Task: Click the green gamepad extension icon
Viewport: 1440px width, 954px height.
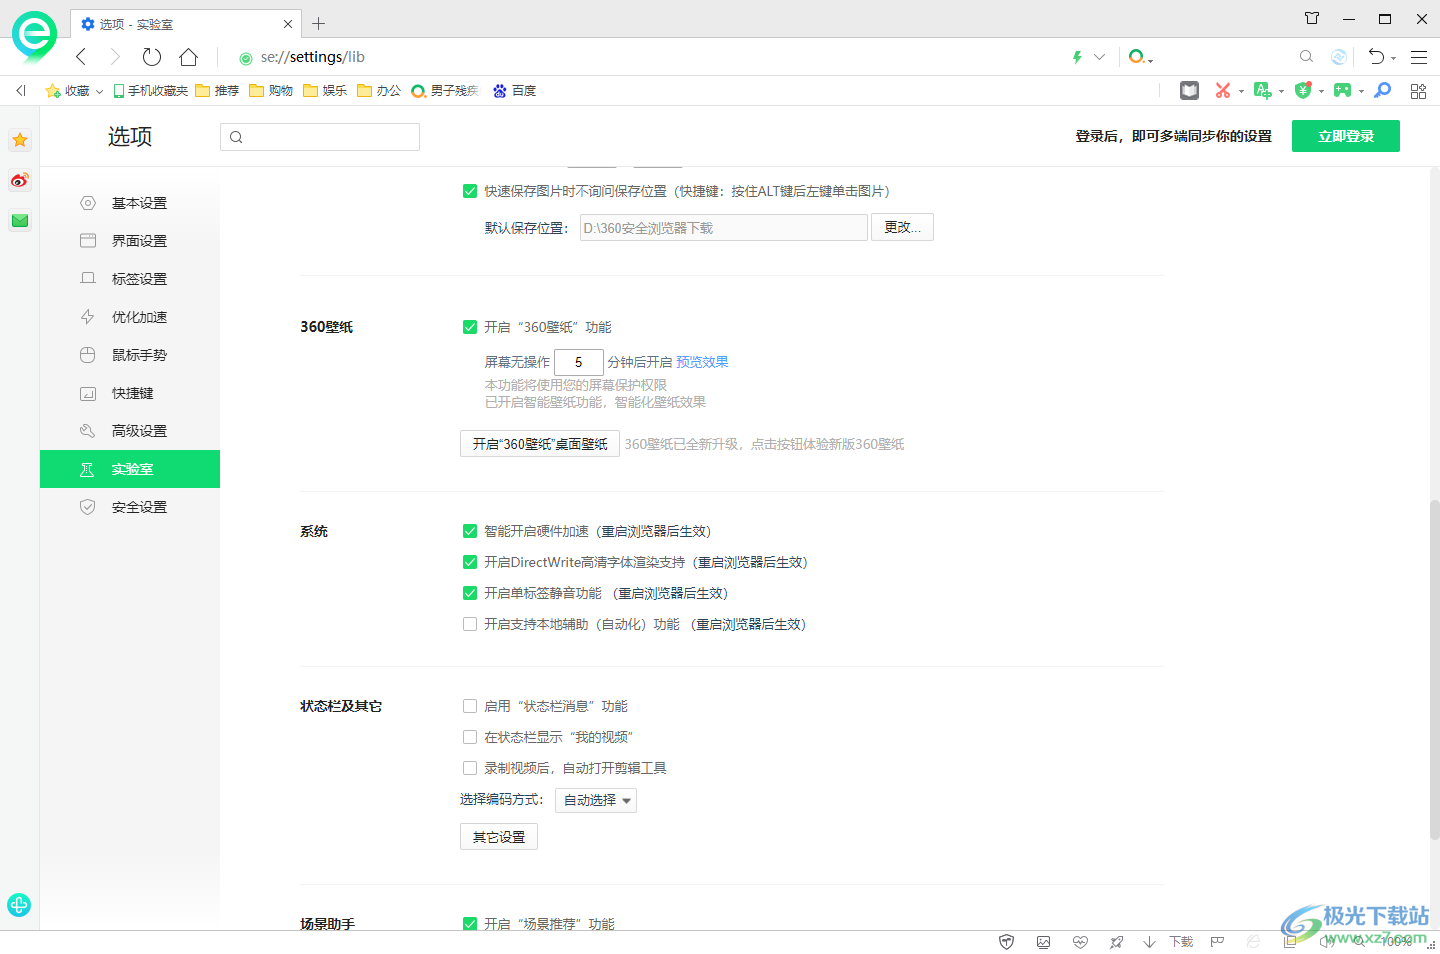Action: (x=1342, y=91)
